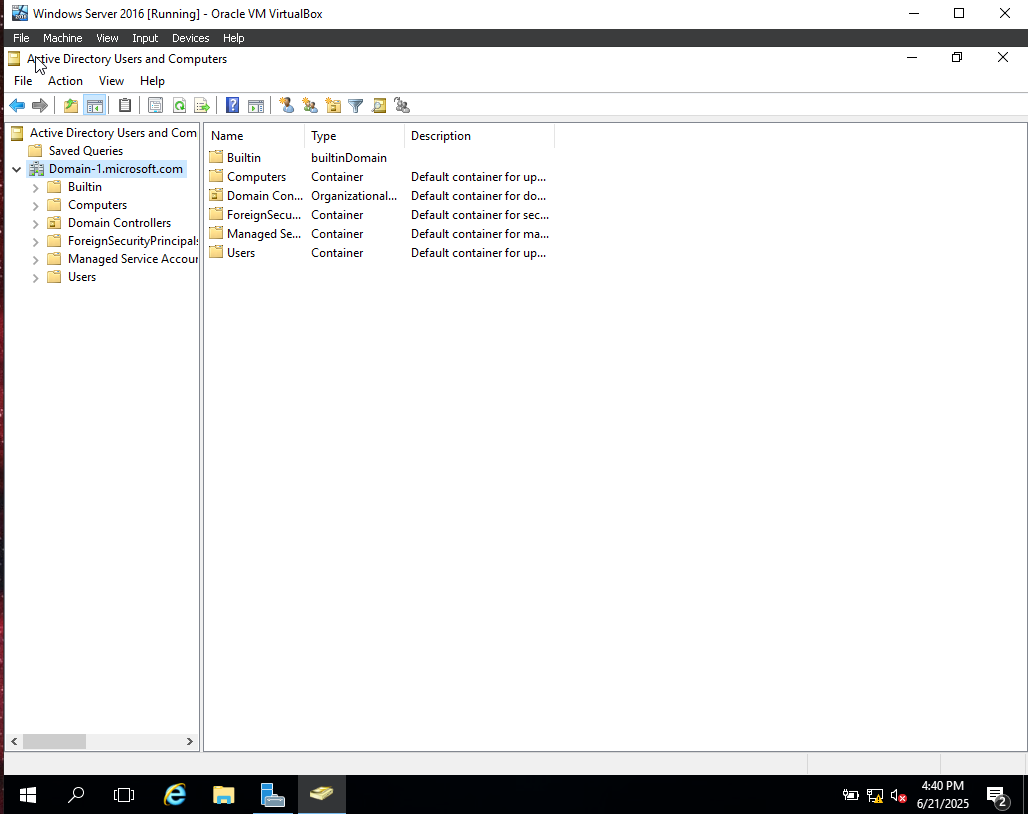Open the File menu of Active Directory

coord(23,81)
